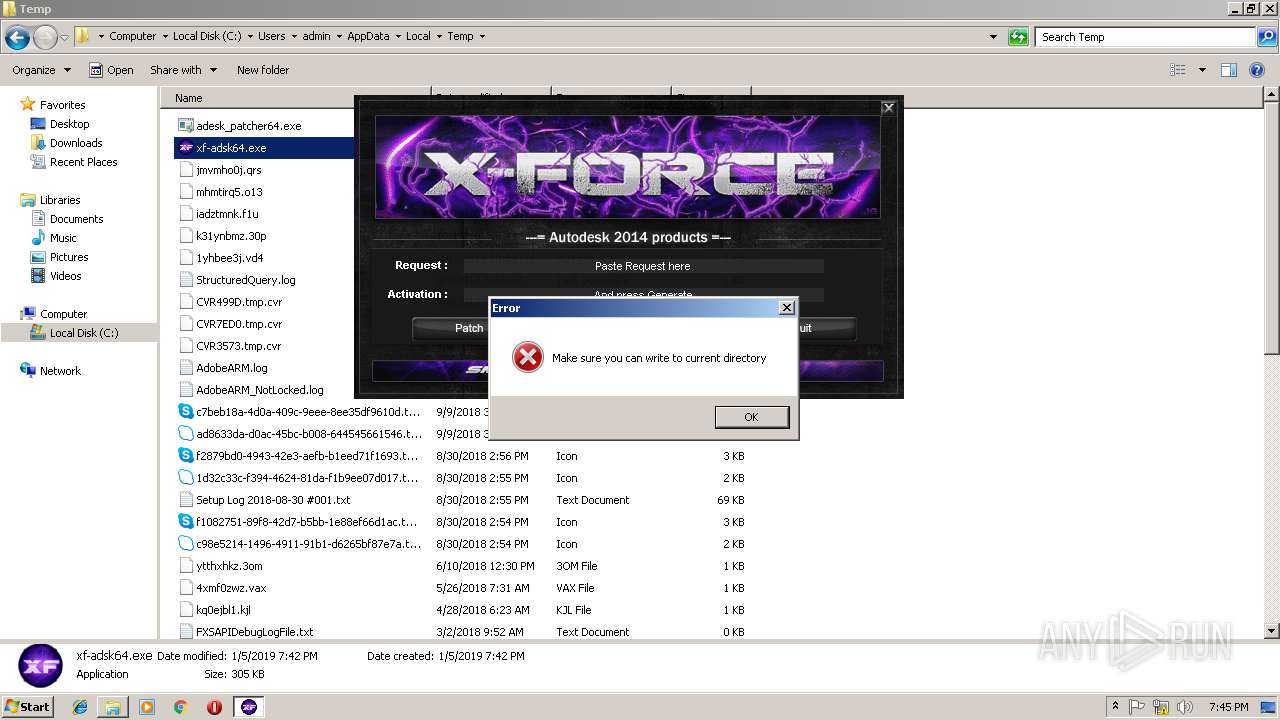Viewport: 1280px width, 720px height.
Task: Select Music library
Action: pyautogui.click(x=63, y=238)
